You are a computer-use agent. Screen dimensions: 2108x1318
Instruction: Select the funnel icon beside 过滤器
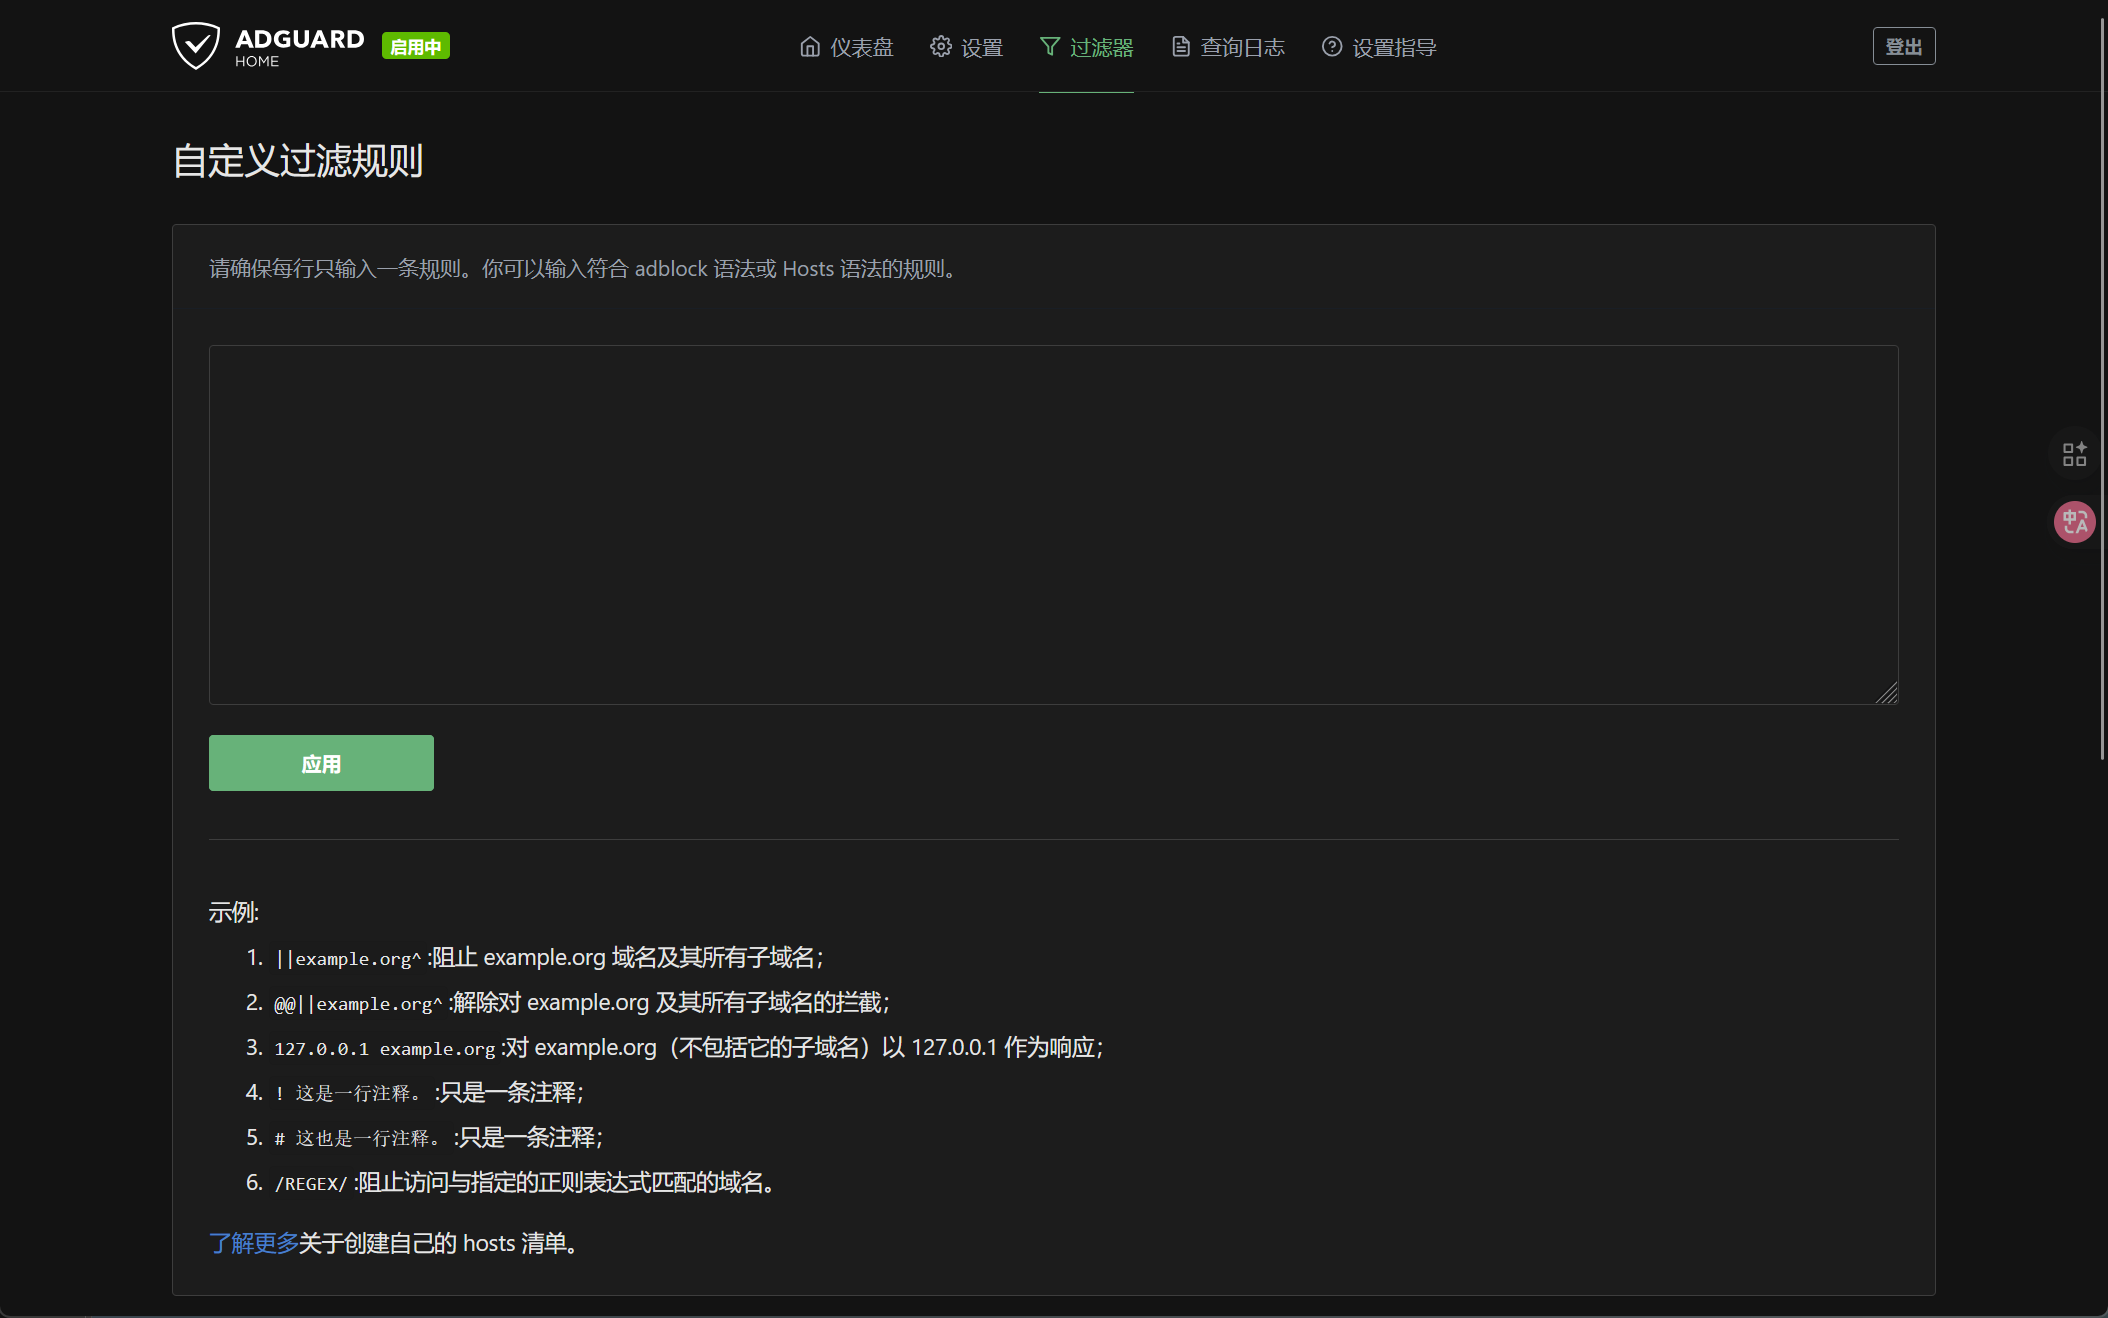(x=1051, y=46)
